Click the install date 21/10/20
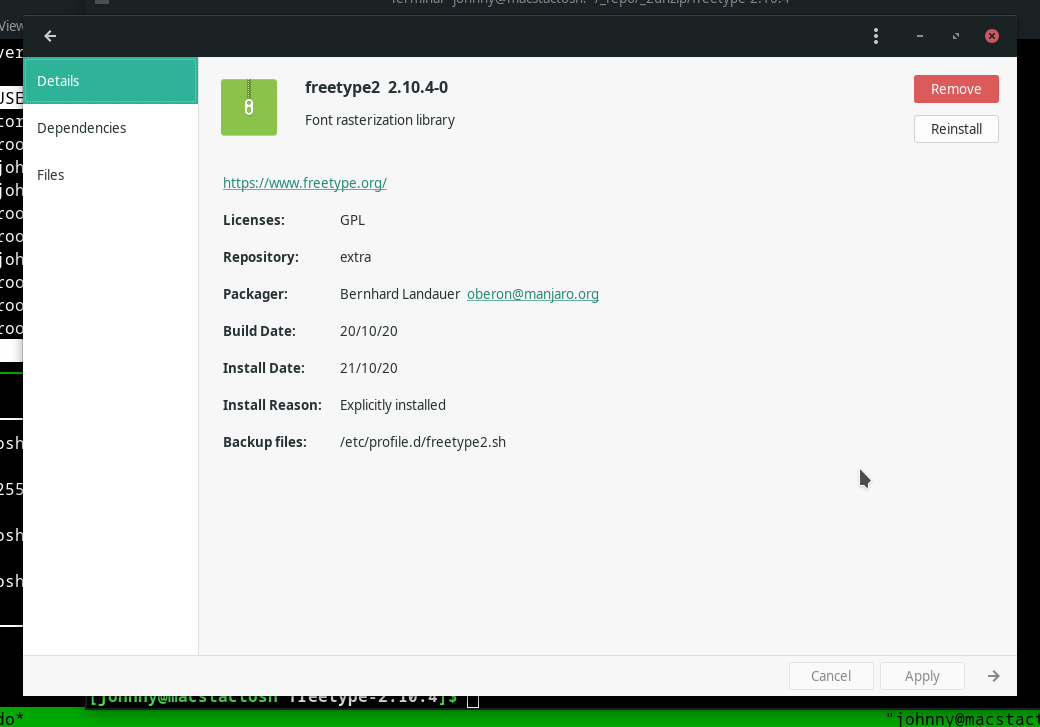 pos(369,368)
